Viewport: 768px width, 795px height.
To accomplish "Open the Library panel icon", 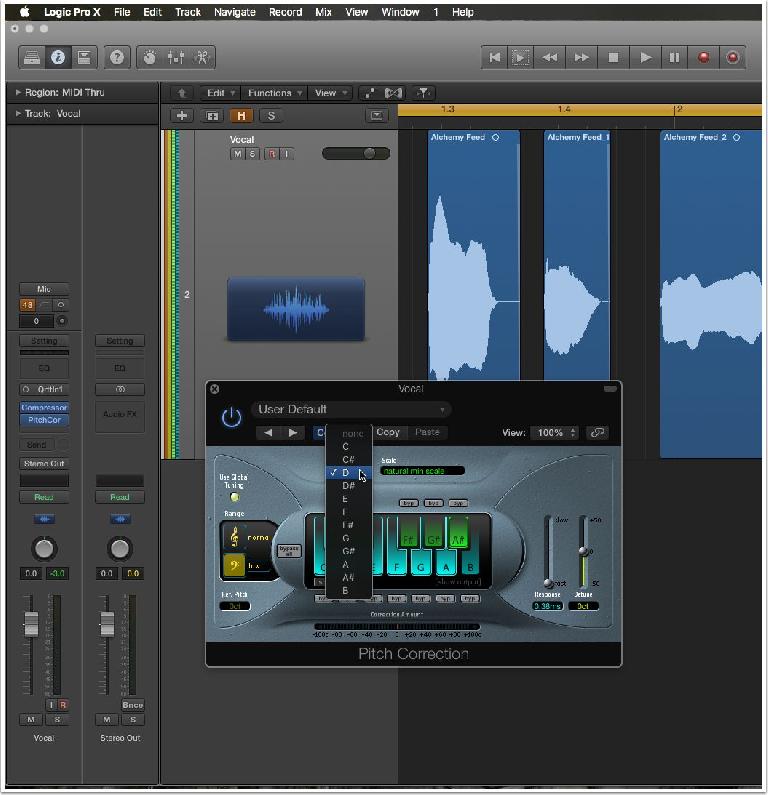I will click(x=31, y=57).
